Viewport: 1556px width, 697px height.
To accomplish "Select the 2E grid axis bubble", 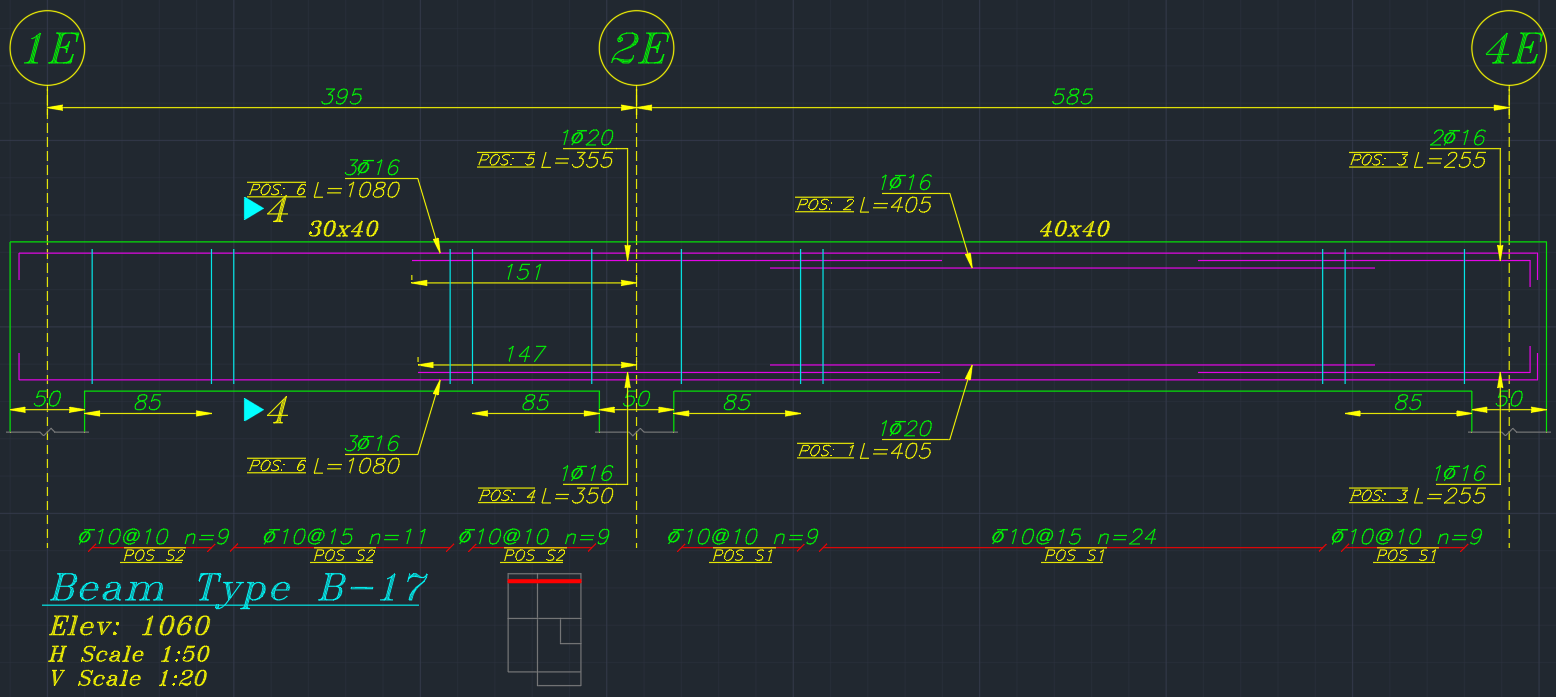I will pos(637,49).
